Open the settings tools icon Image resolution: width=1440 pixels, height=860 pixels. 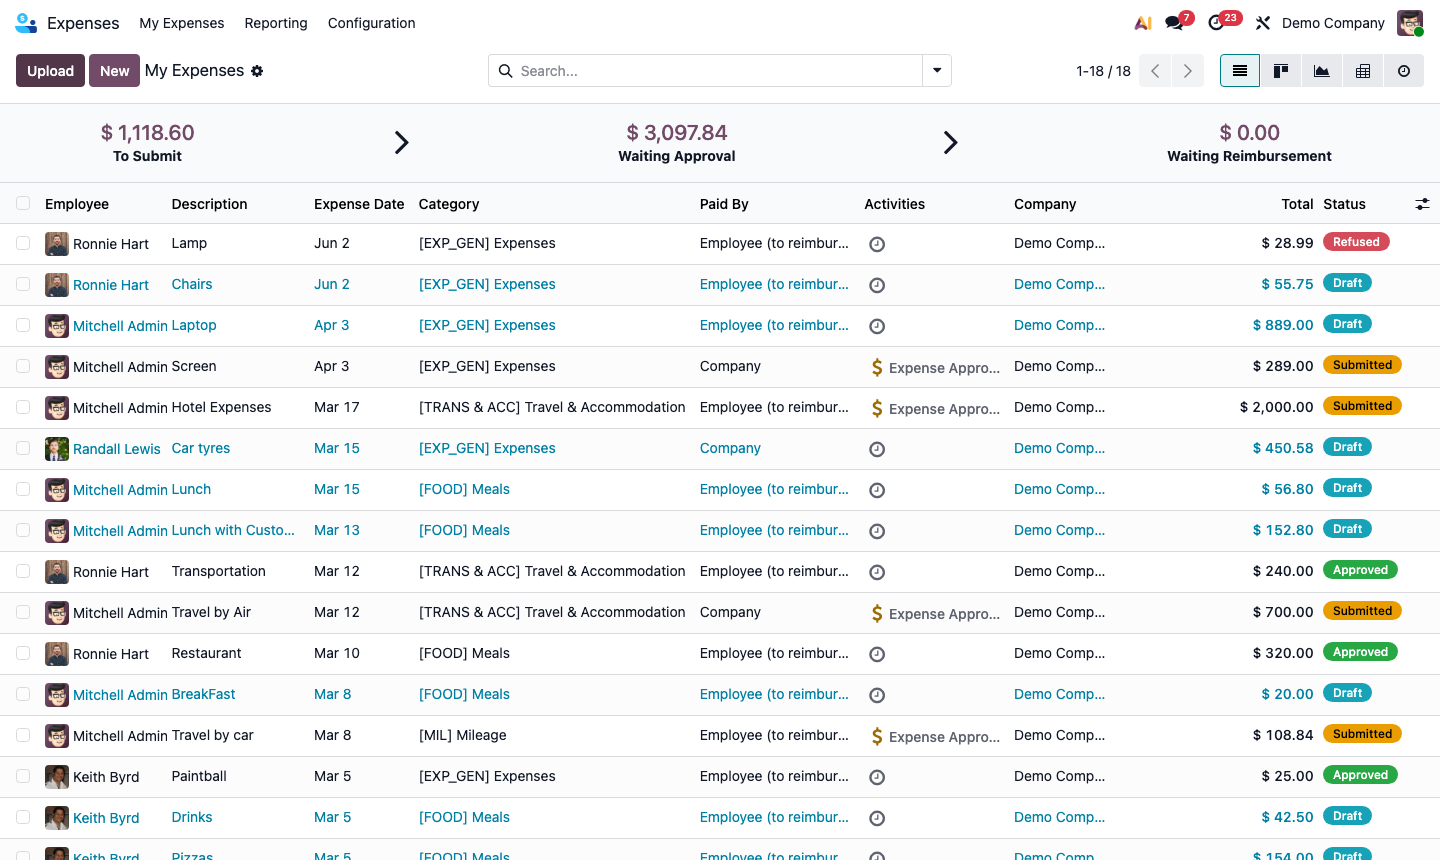[x=1262, y=22]
